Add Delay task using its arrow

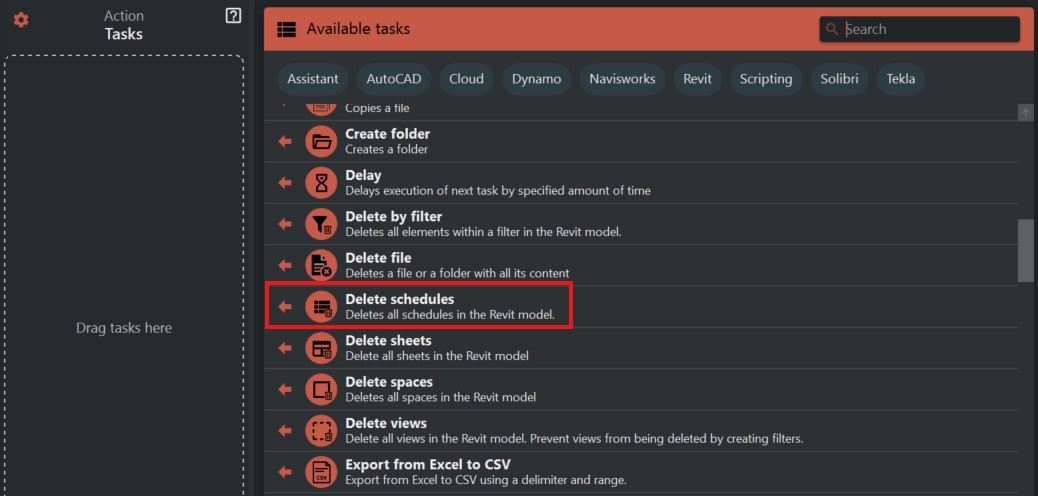(x=285, y=183)
